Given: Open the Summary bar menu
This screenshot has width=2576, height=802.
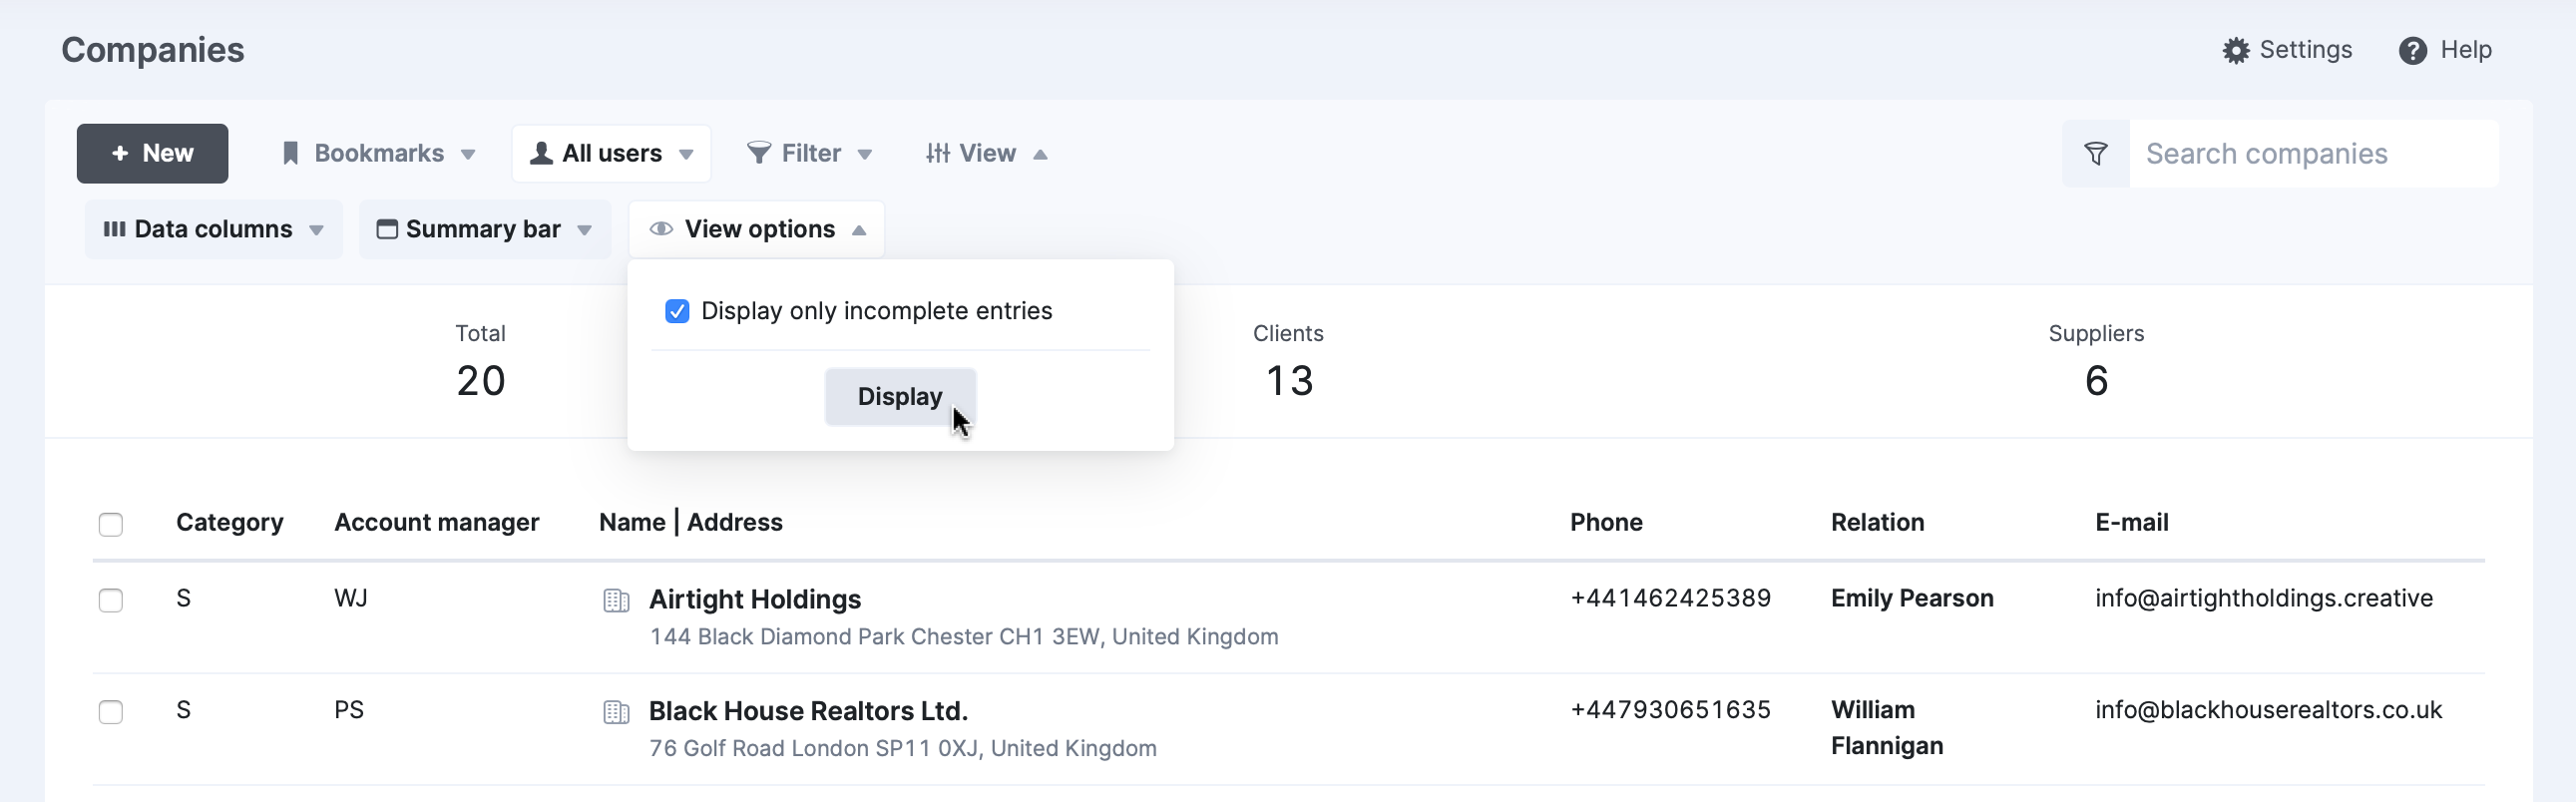Looking at the screenshot, I should coord(485,230).
